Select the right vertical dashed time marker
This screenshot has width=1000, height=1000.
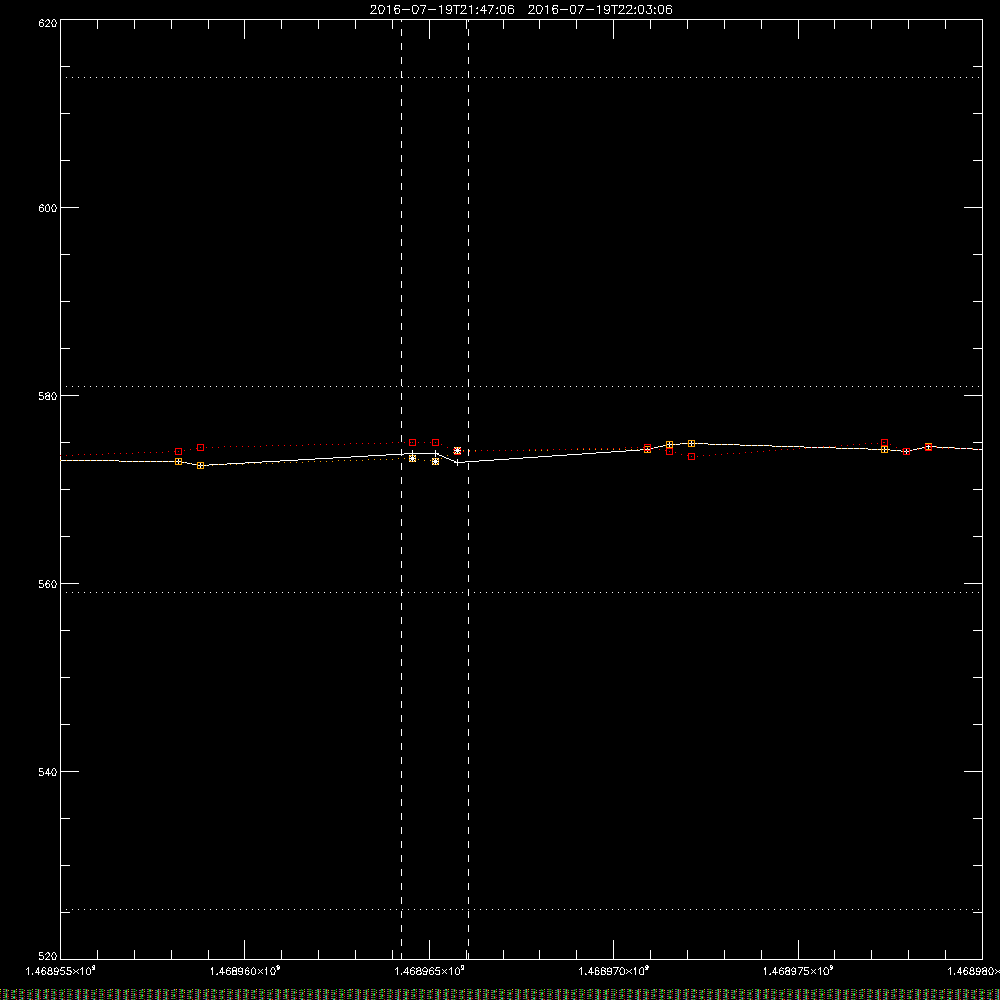pyautogui.click(x=469, y=489)
